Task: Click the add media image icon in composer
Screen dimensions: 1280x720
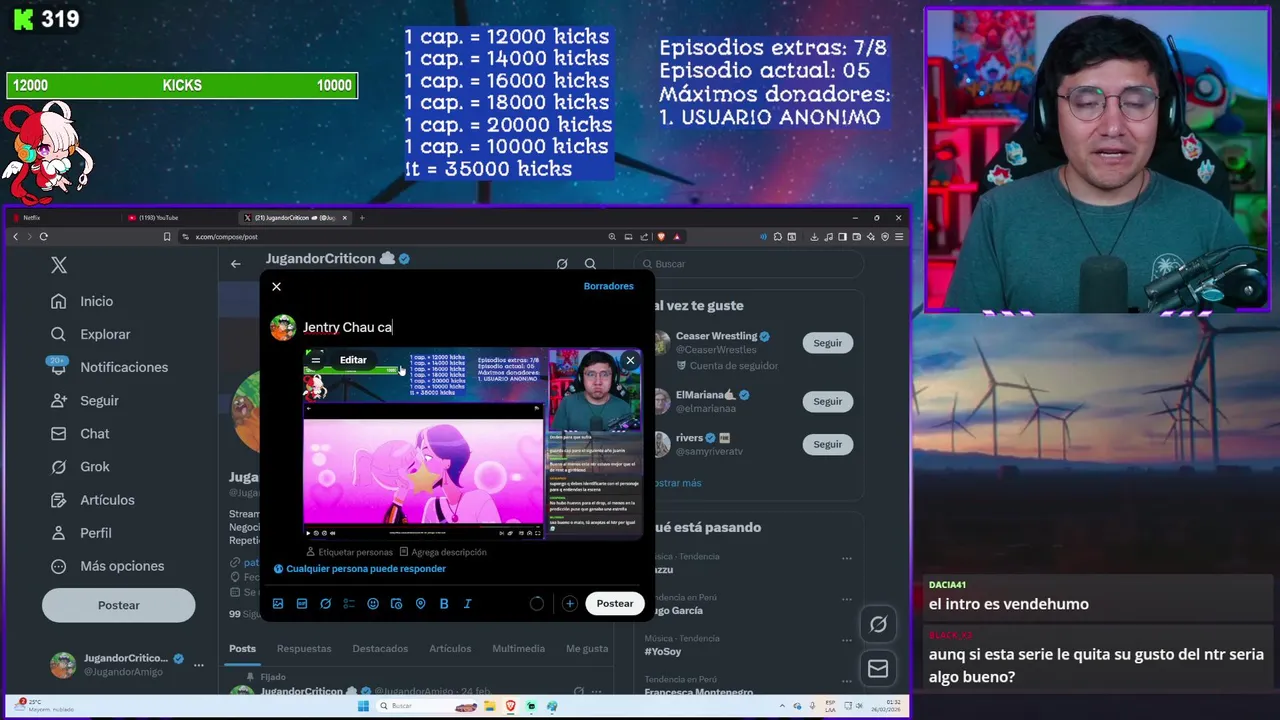Action: click(x=278, y=604)
